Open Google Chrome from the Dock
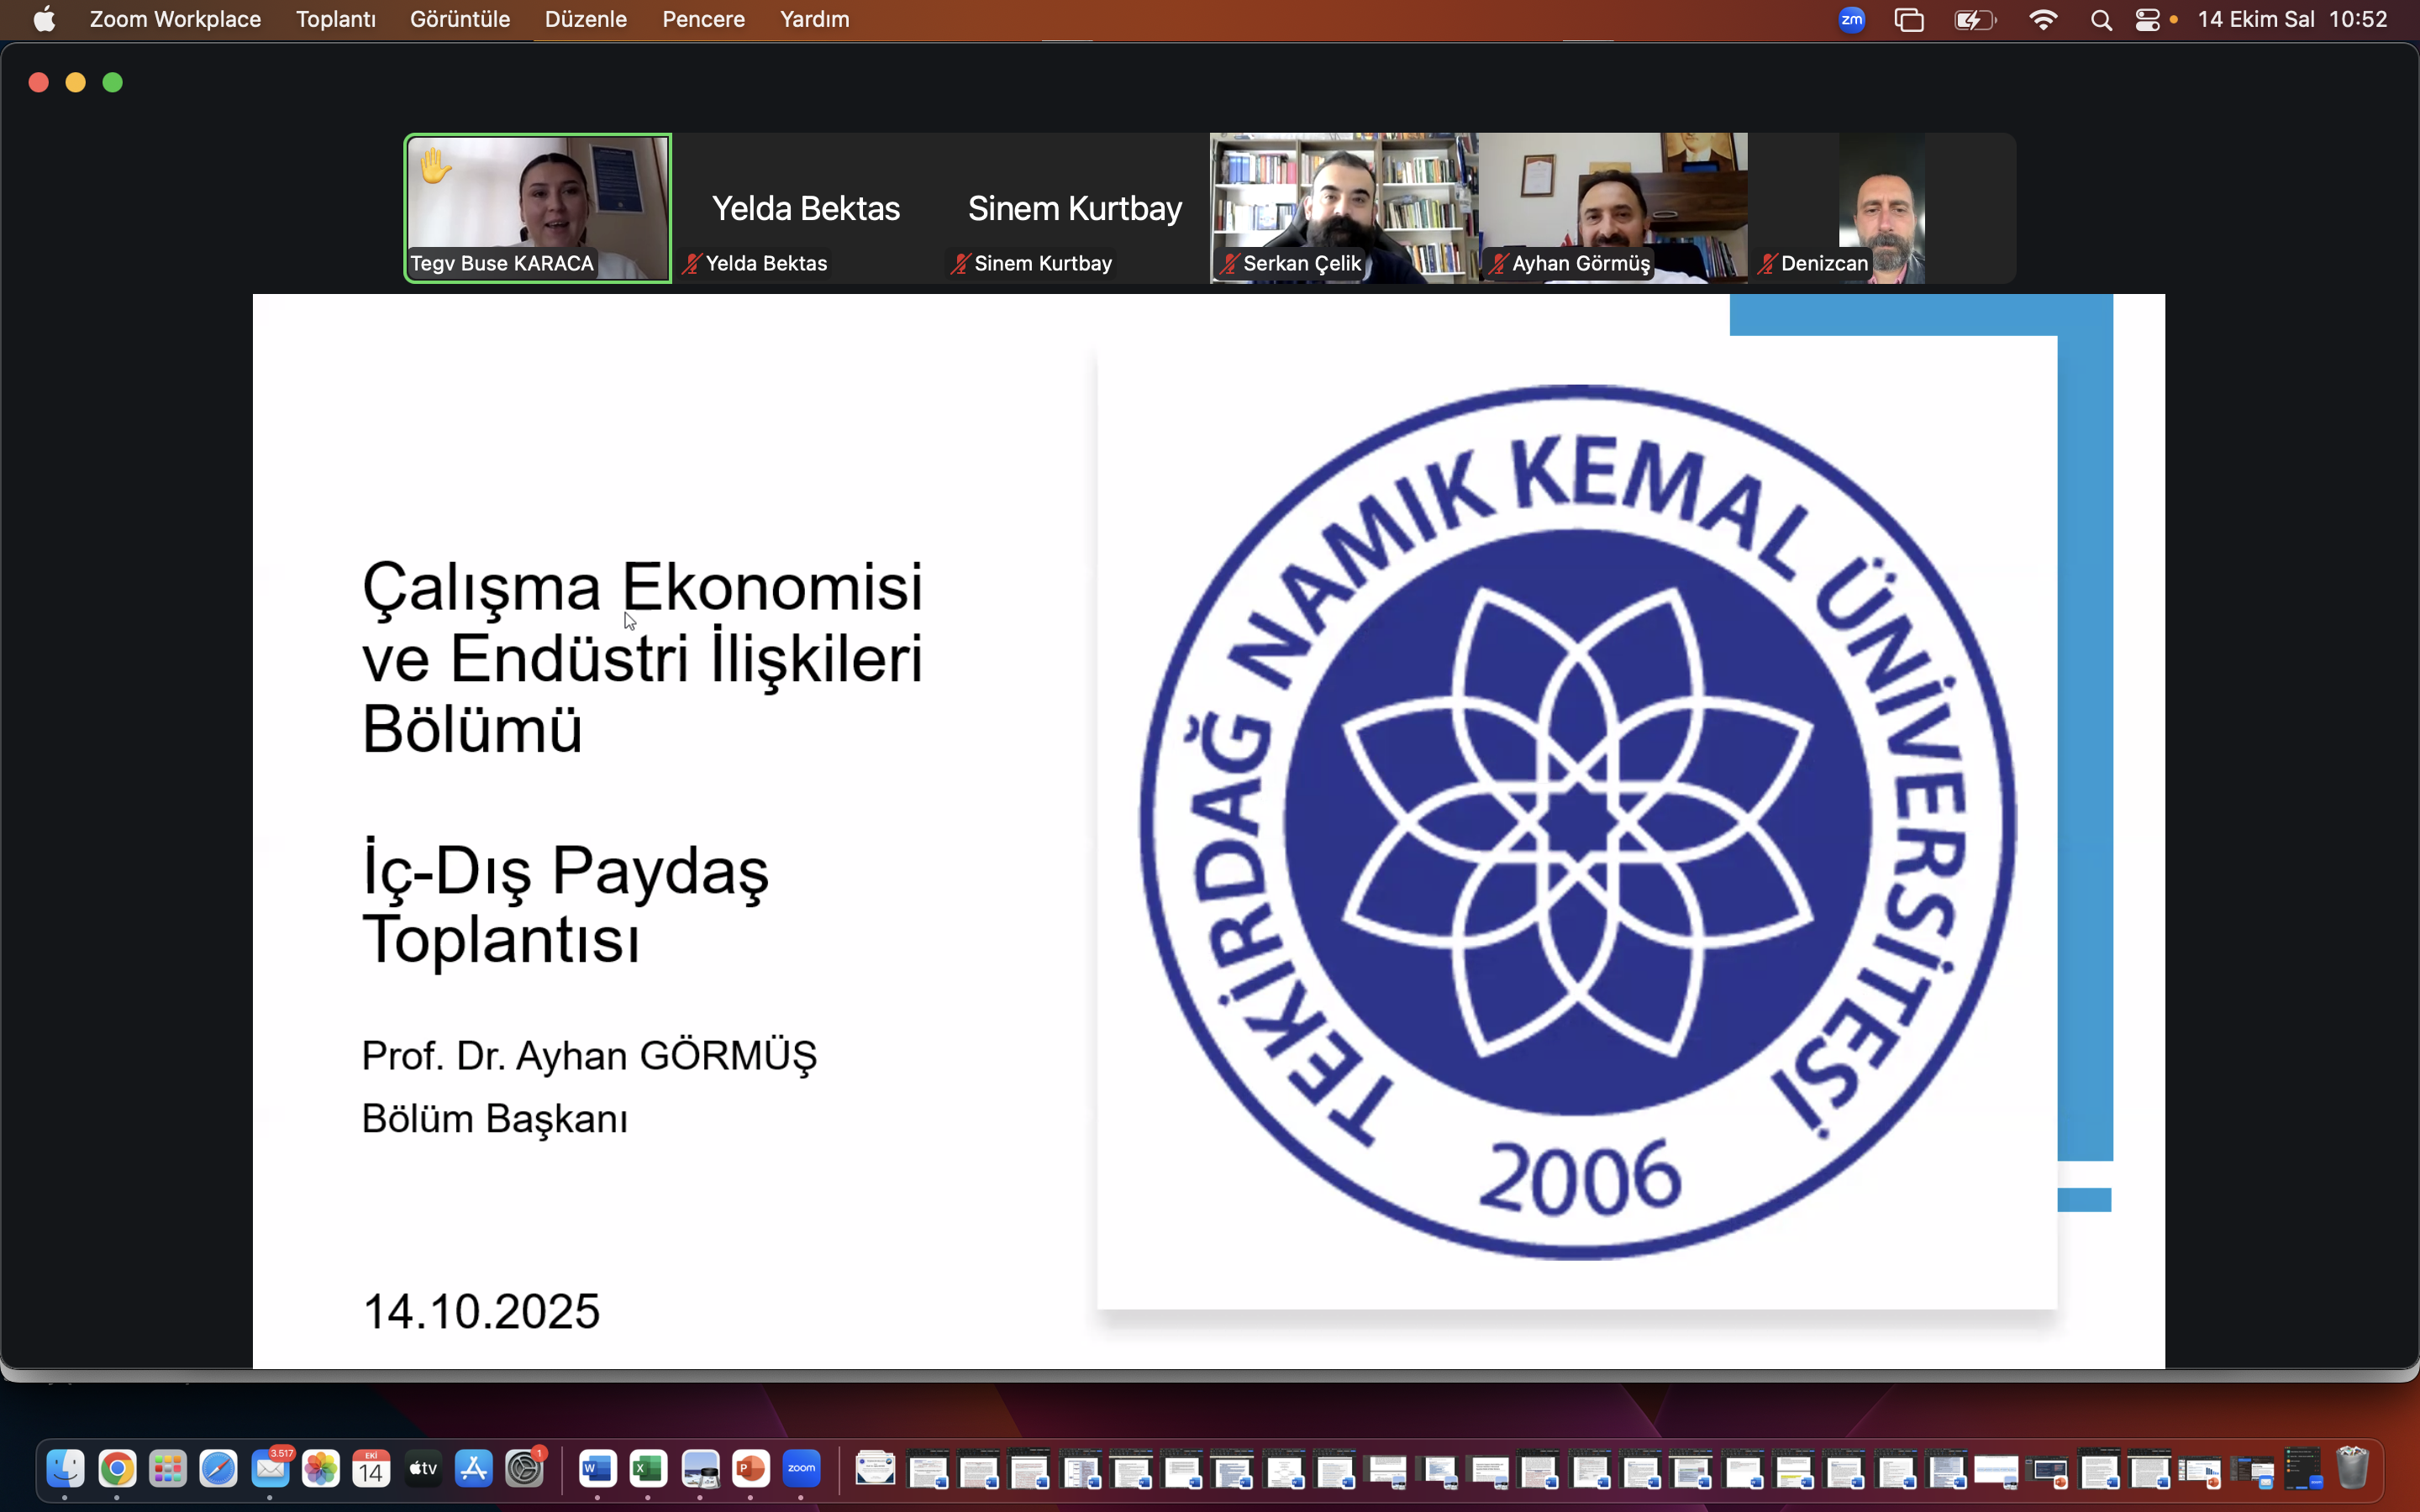The height and width of the screenshot is (1512, 2420). (117, 1468)
